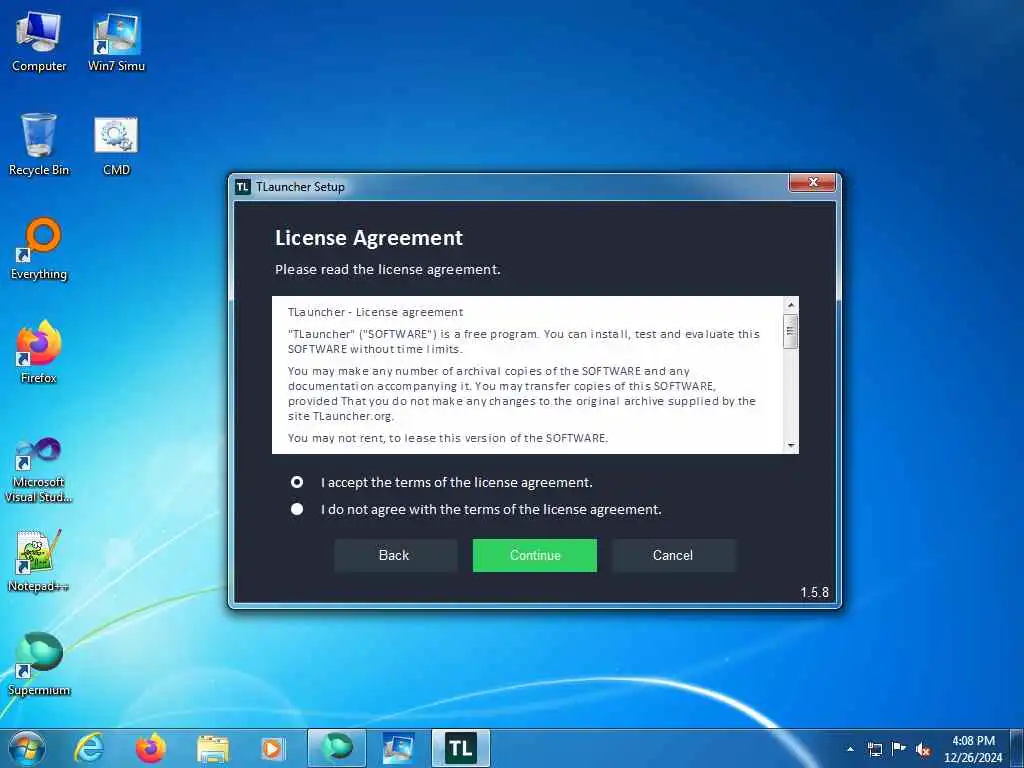
Task: Click 'You may not rent, to lease' line
Action: coord(448,438)
